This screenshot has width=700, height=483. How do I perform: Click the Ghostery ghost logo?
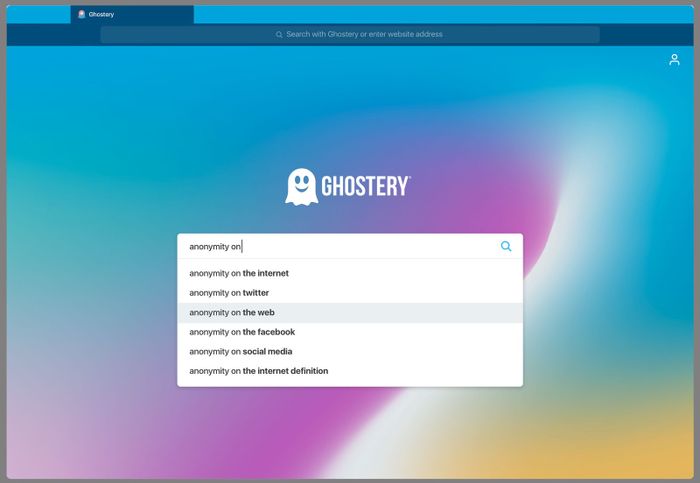pyautogui.click(x=302, y=187)
